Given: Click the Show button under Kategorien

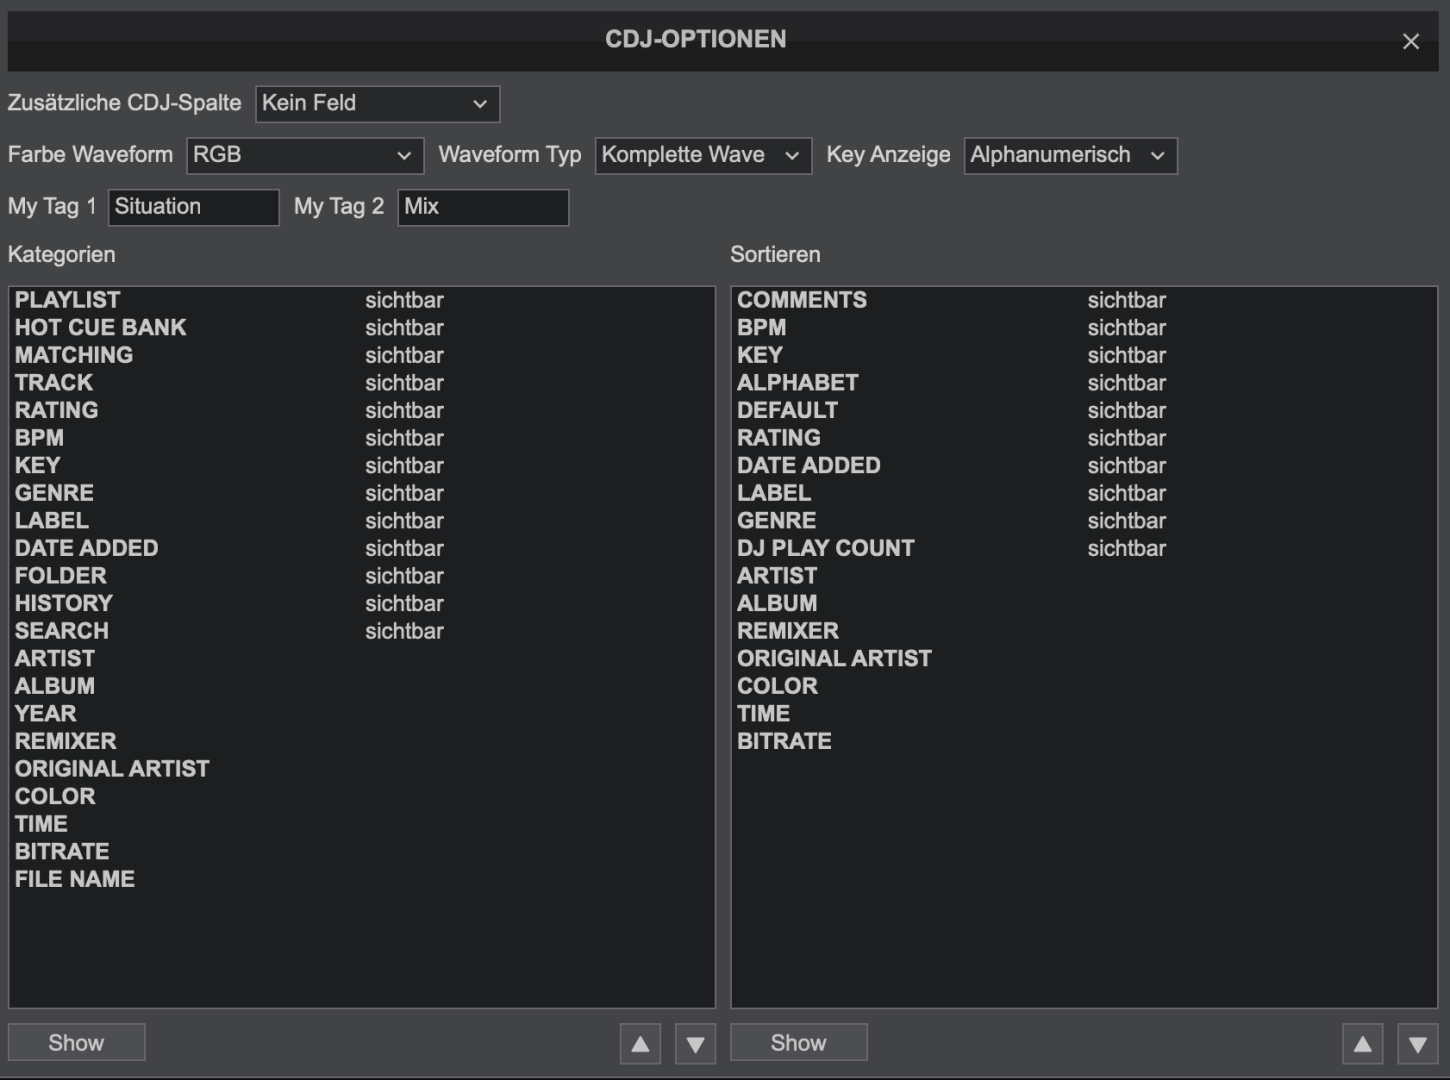Looking at the screenshot, I should pyautogui.click(x=75, y=1042).
